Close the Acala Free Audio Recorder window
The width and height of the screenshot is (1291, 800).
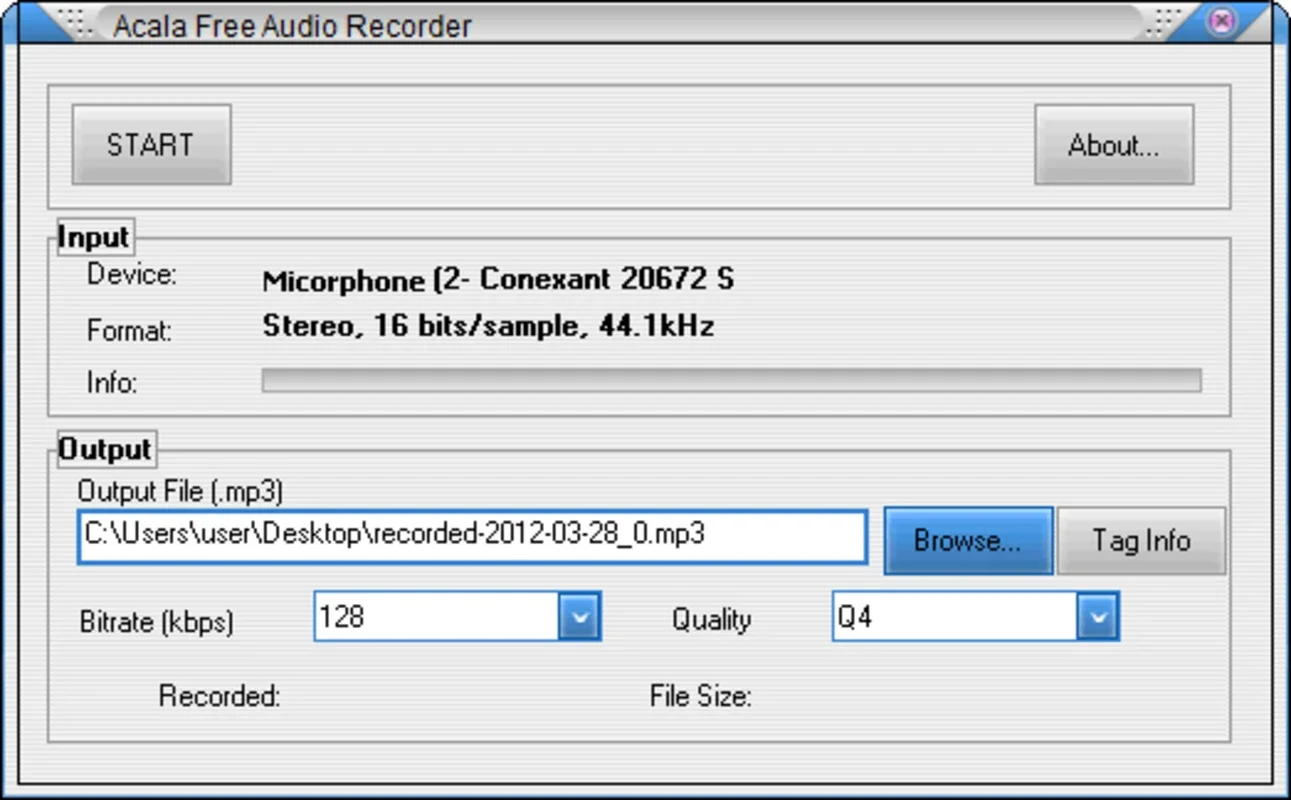tap(1222, 21)
